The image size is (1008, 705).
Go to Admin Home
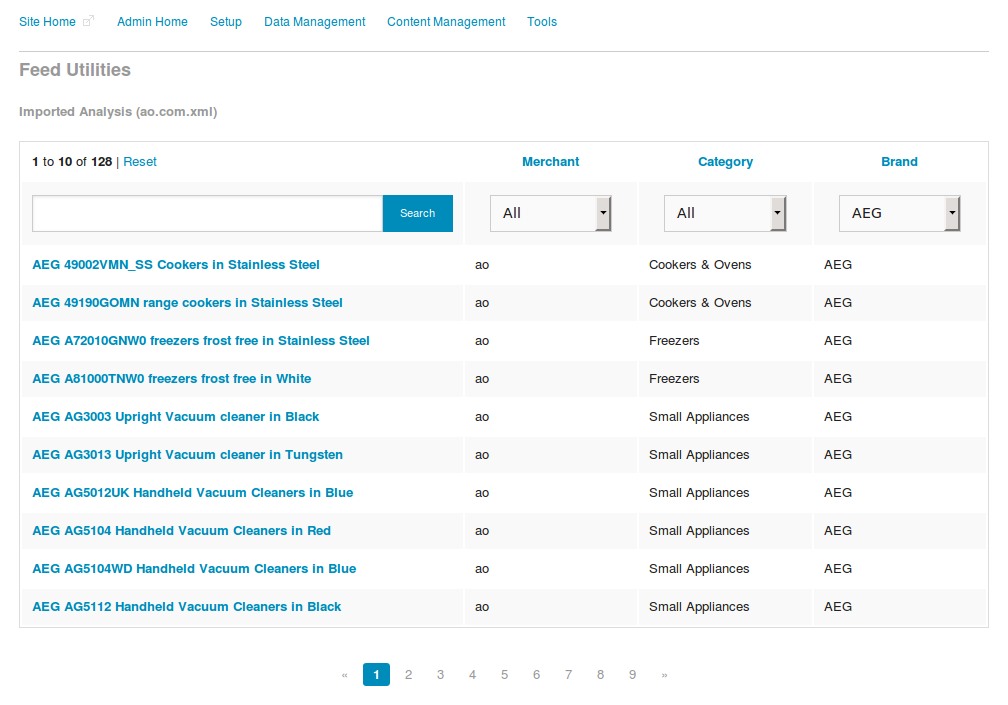tap(152, 22)
